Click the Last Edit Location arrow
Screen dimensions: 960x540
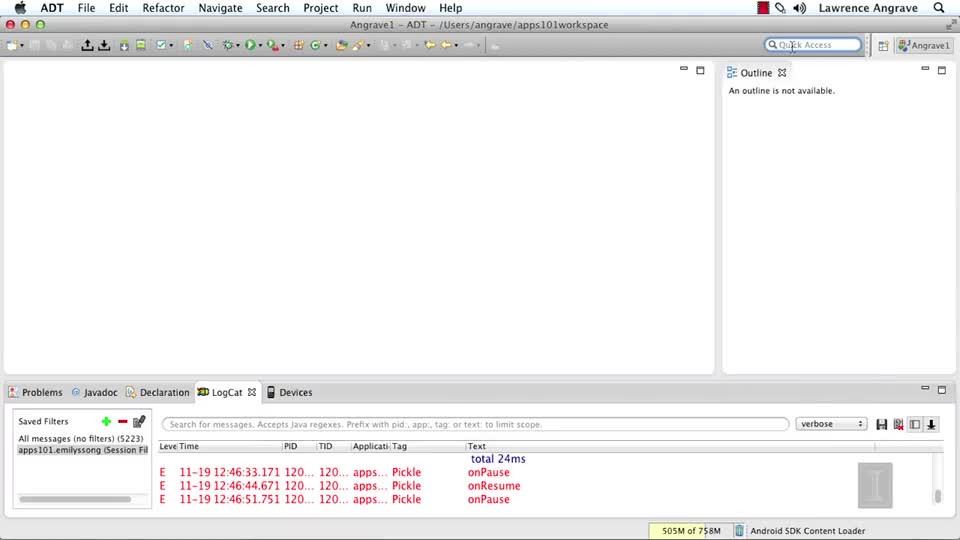[x=430, y=45]
